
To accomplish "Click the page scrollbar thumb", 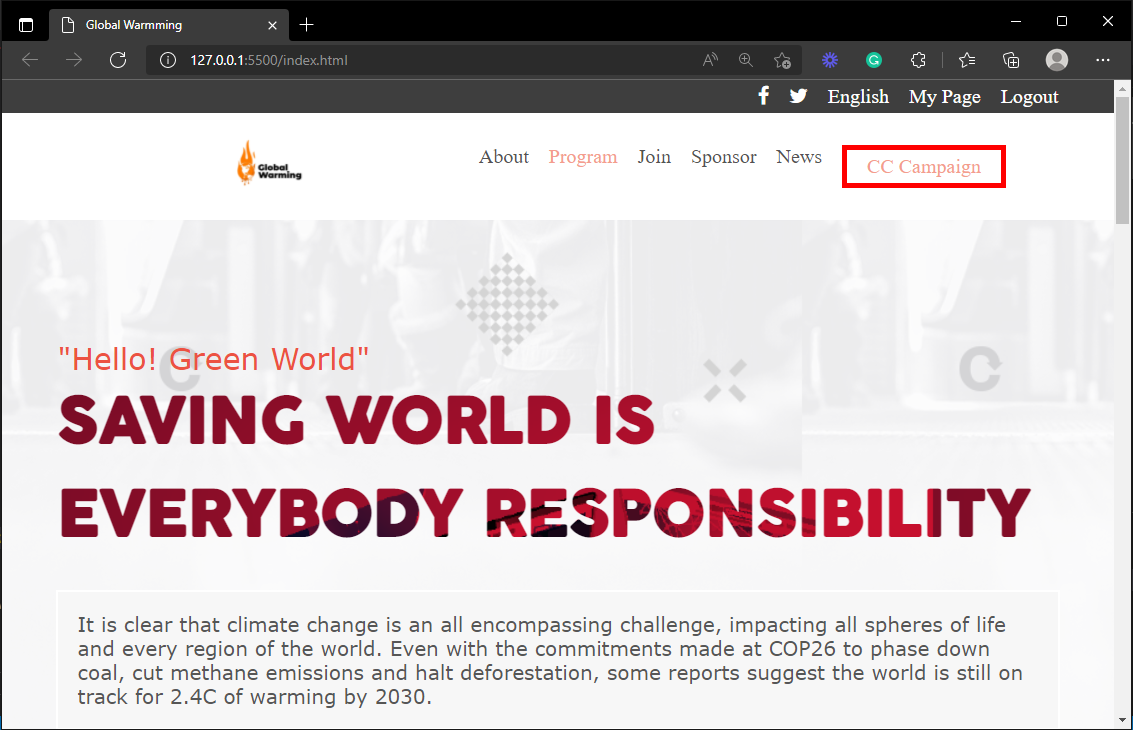I will pos(1121,160).
